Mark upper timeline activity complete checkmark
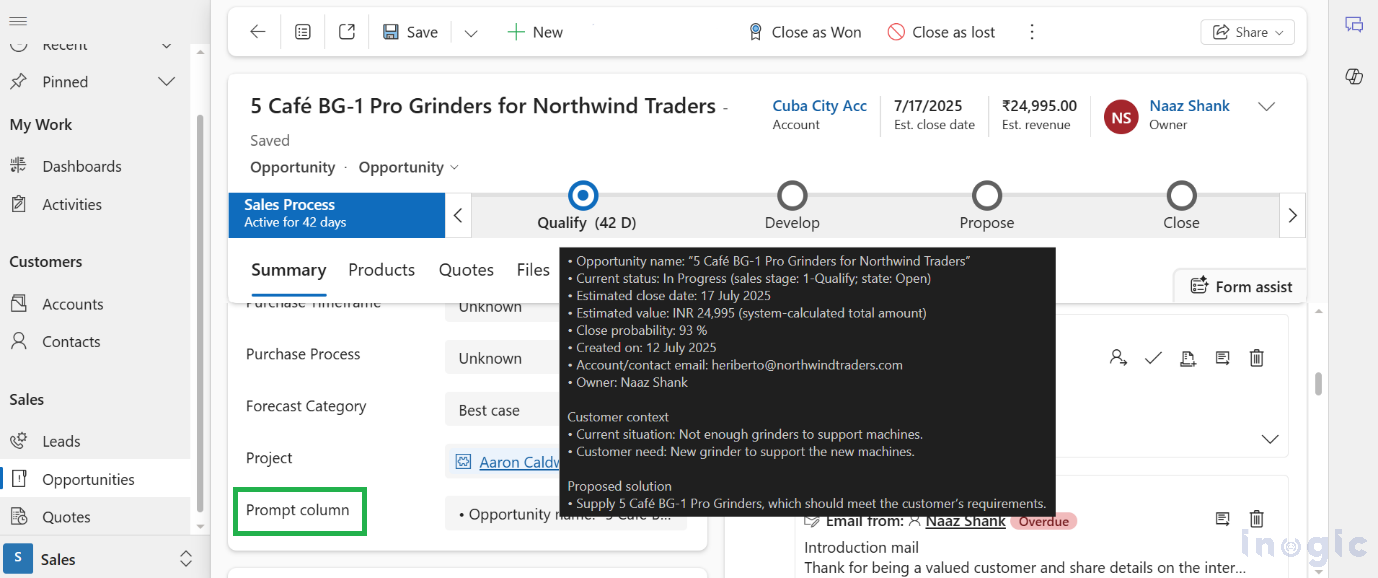 [1153, 357]
